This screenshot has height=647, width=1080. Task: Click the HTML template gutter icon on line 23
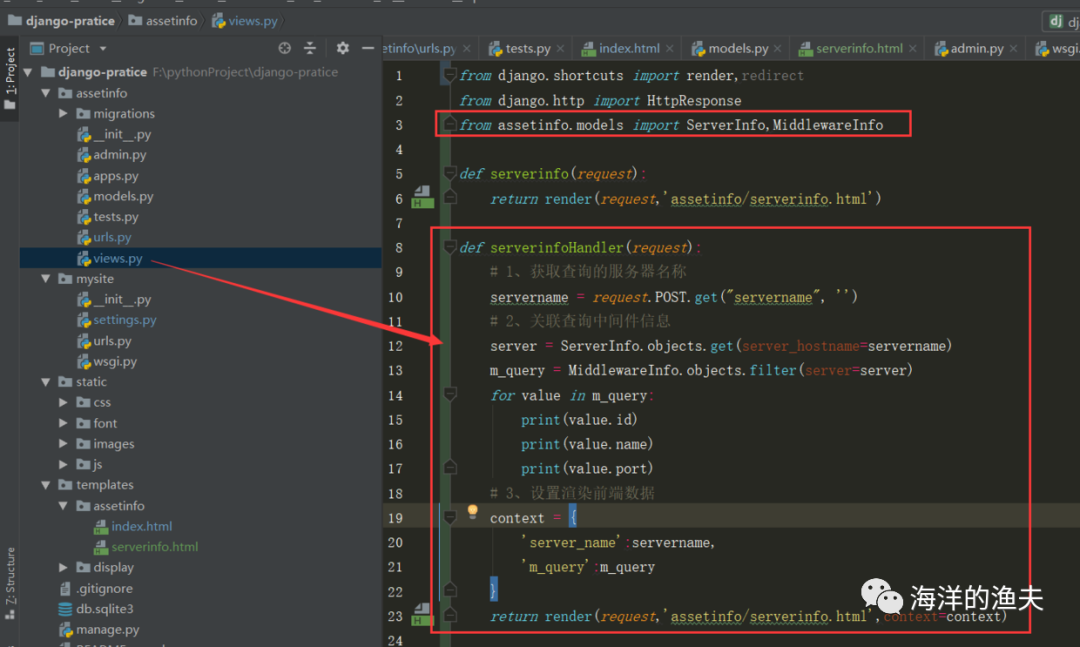[422, 614]
